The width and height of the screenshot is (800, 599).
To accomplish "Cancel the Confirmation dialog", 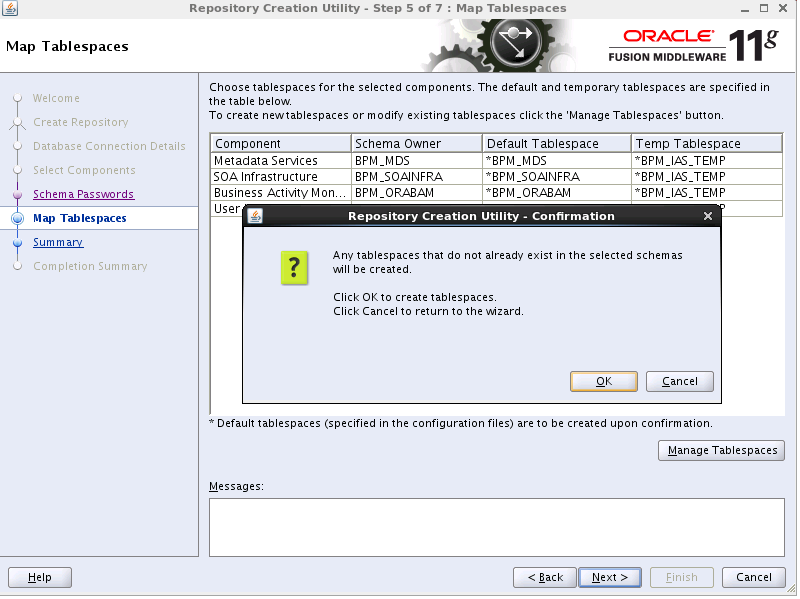I will coord(680,382).
